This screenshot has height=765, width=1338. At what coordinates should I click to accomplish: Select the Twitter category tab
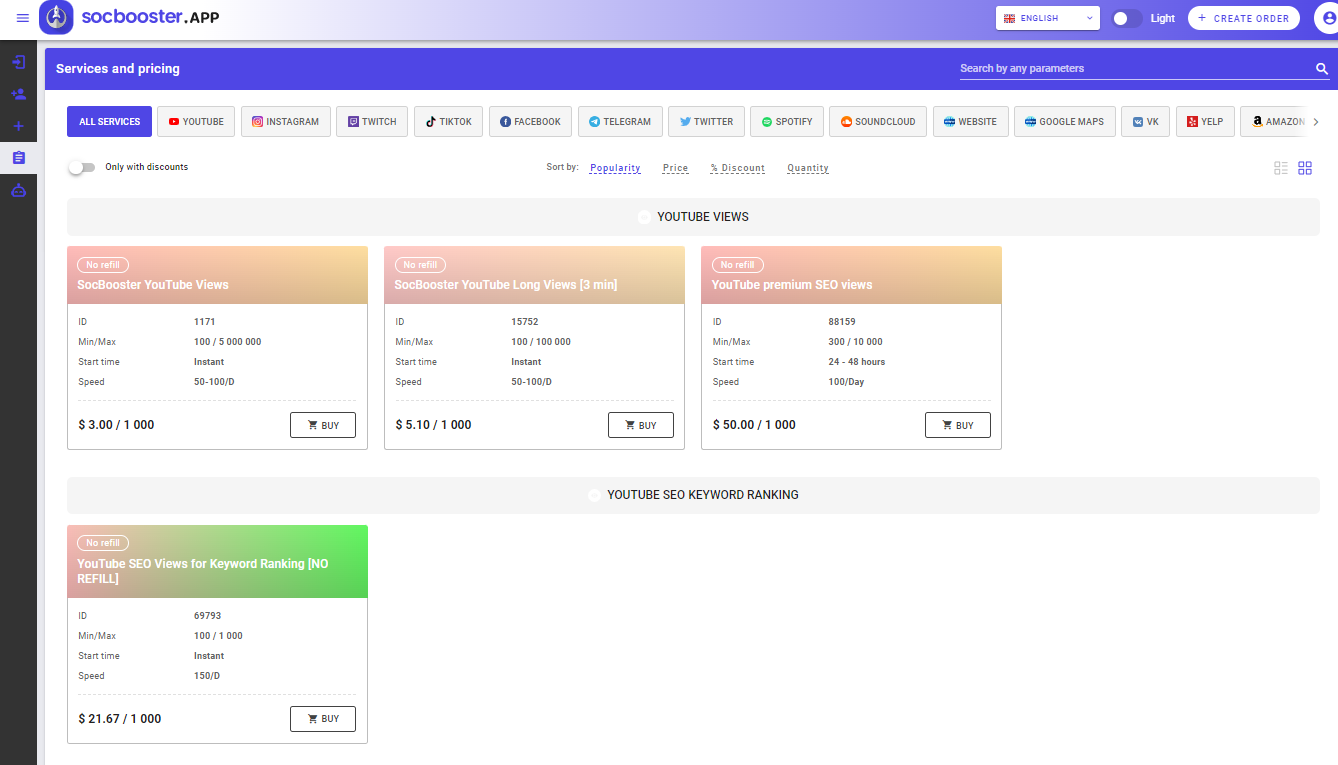click(706, 122)
